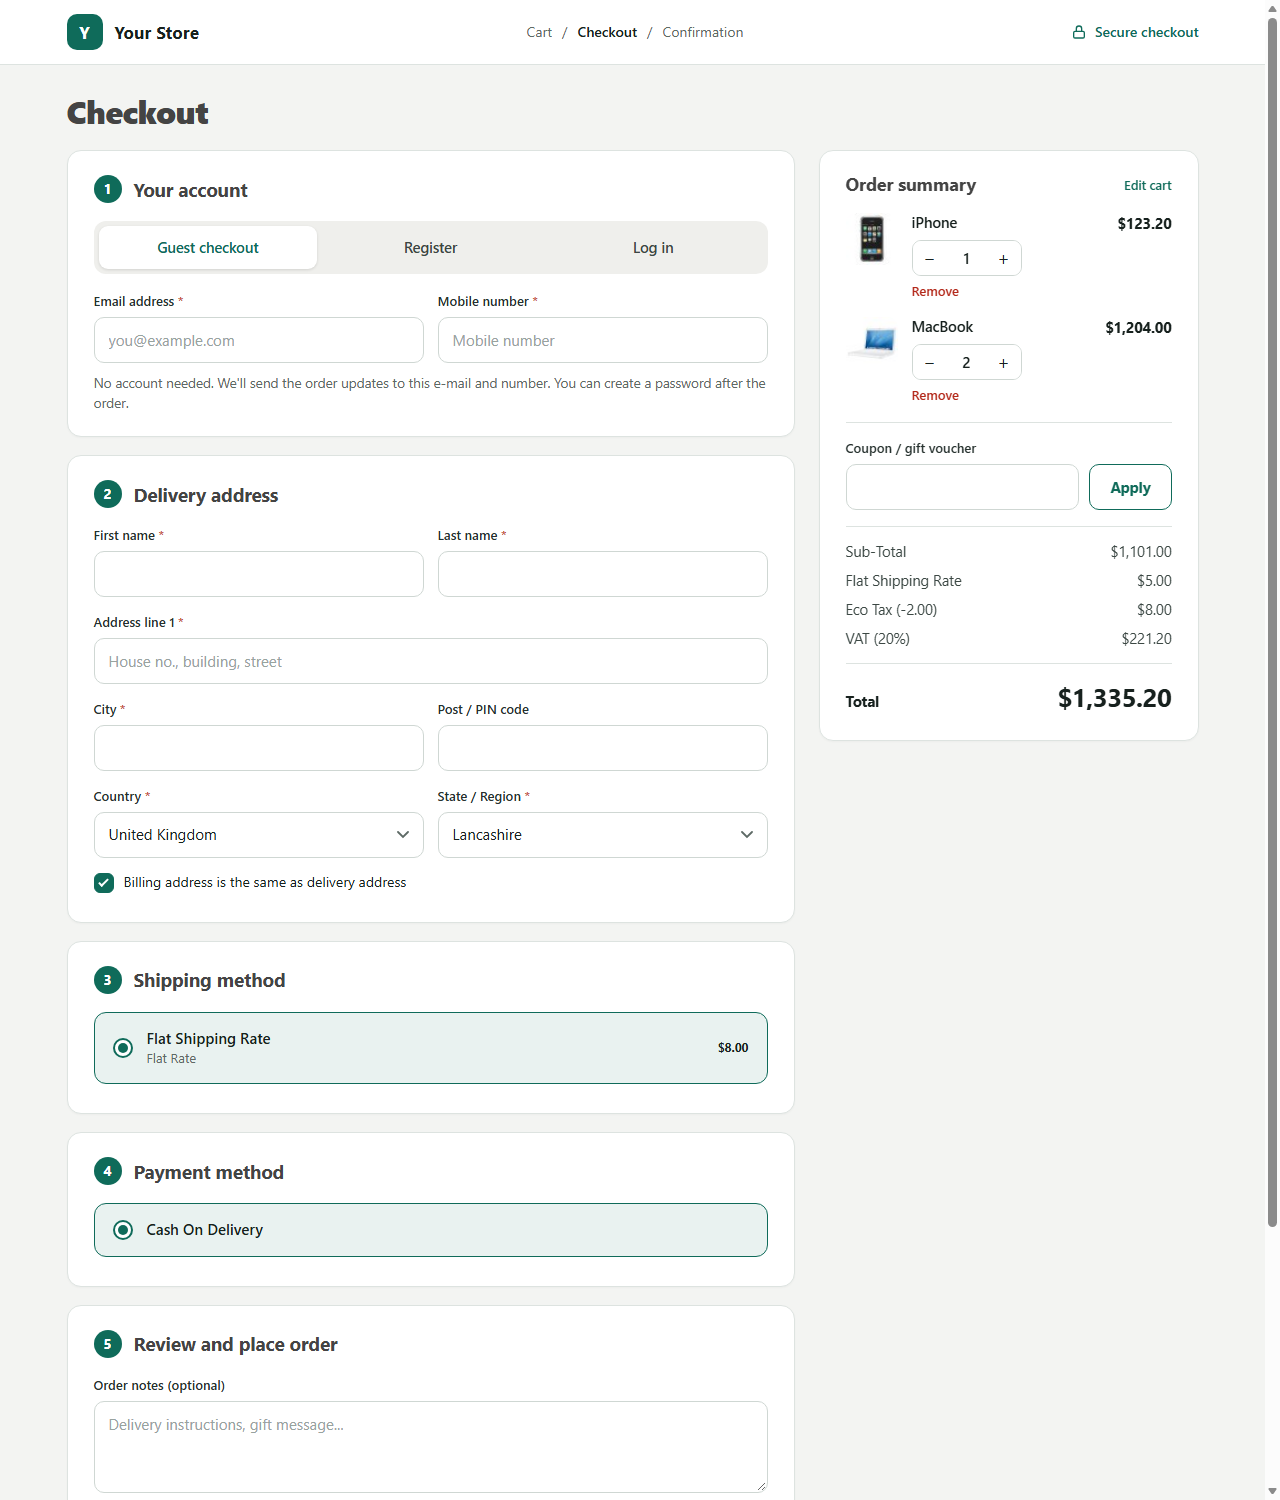Screen dimensions: 1280x1500
Task: Click the Mobile number field
Action: coord(603,340)
